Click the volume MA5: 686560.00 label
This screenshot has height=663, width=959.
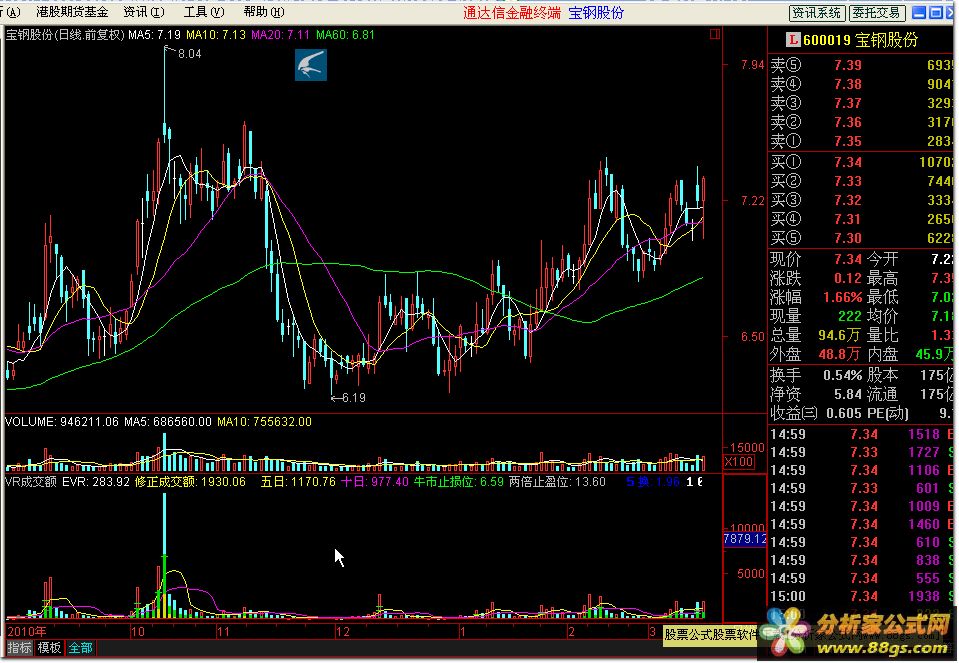[x=168, y=422]
